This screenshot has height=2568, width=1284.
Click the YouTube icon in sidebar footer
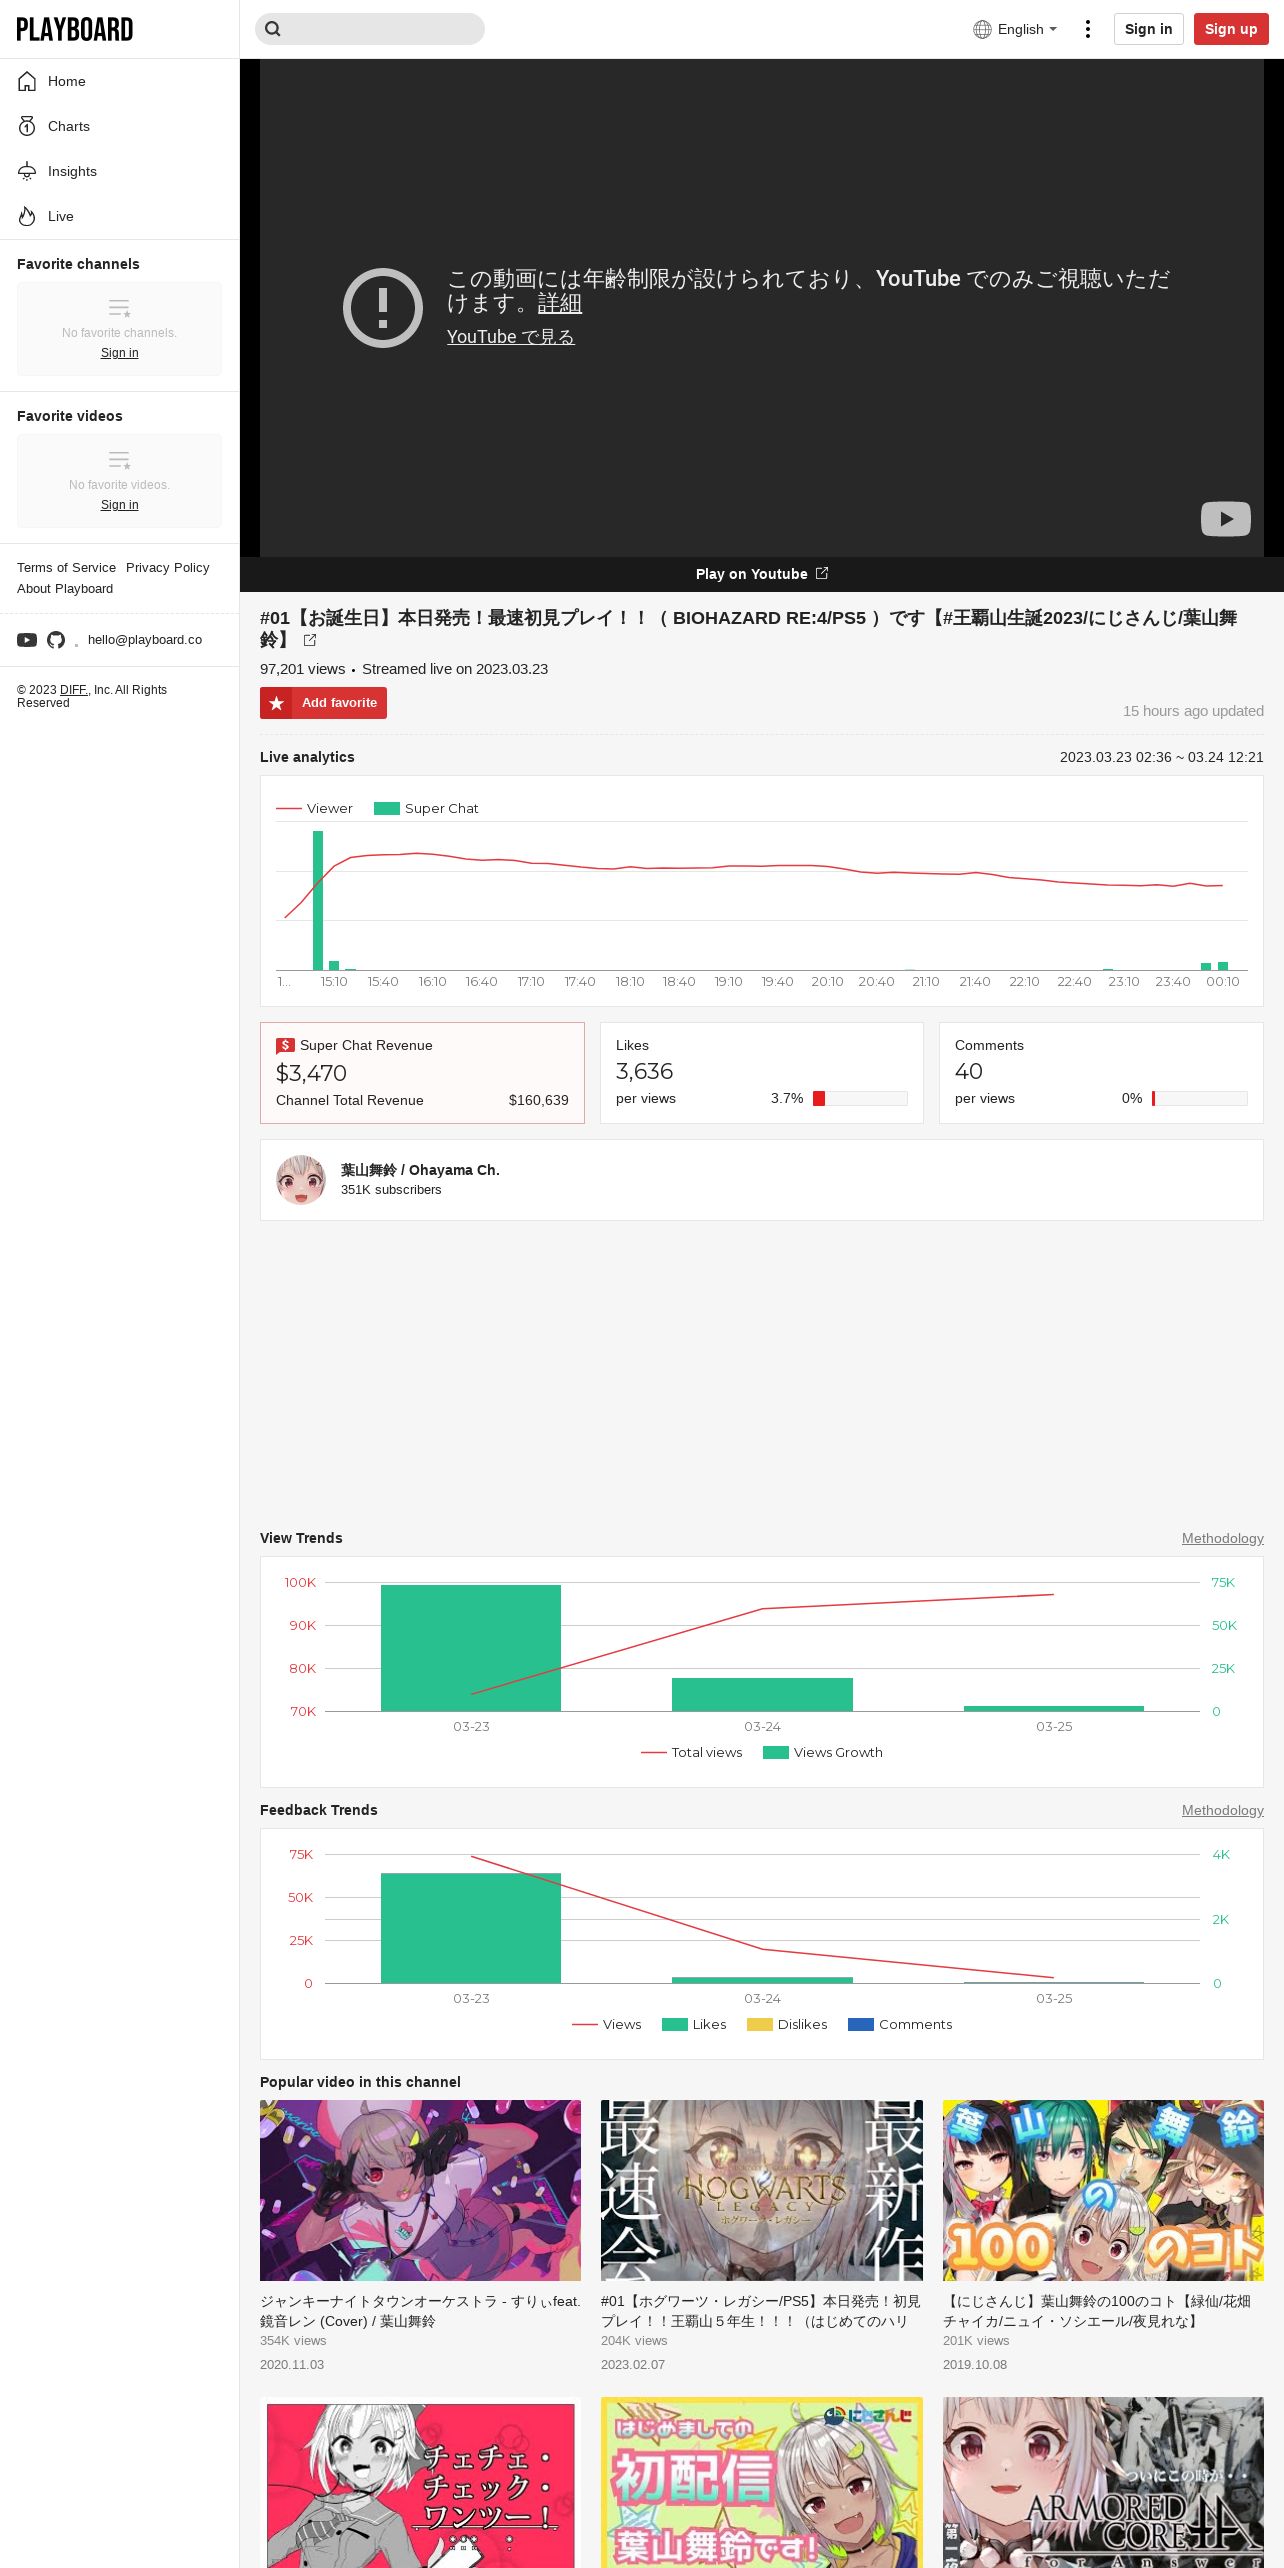27,640
